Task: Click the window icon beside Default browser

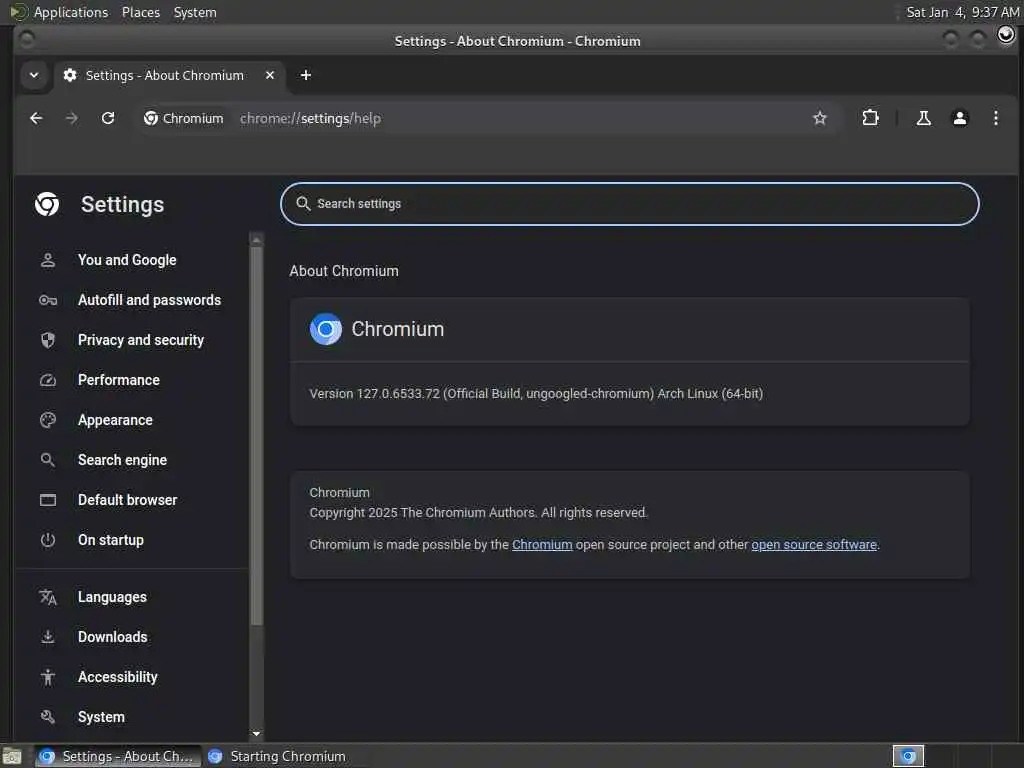Action: pos(48,500)
